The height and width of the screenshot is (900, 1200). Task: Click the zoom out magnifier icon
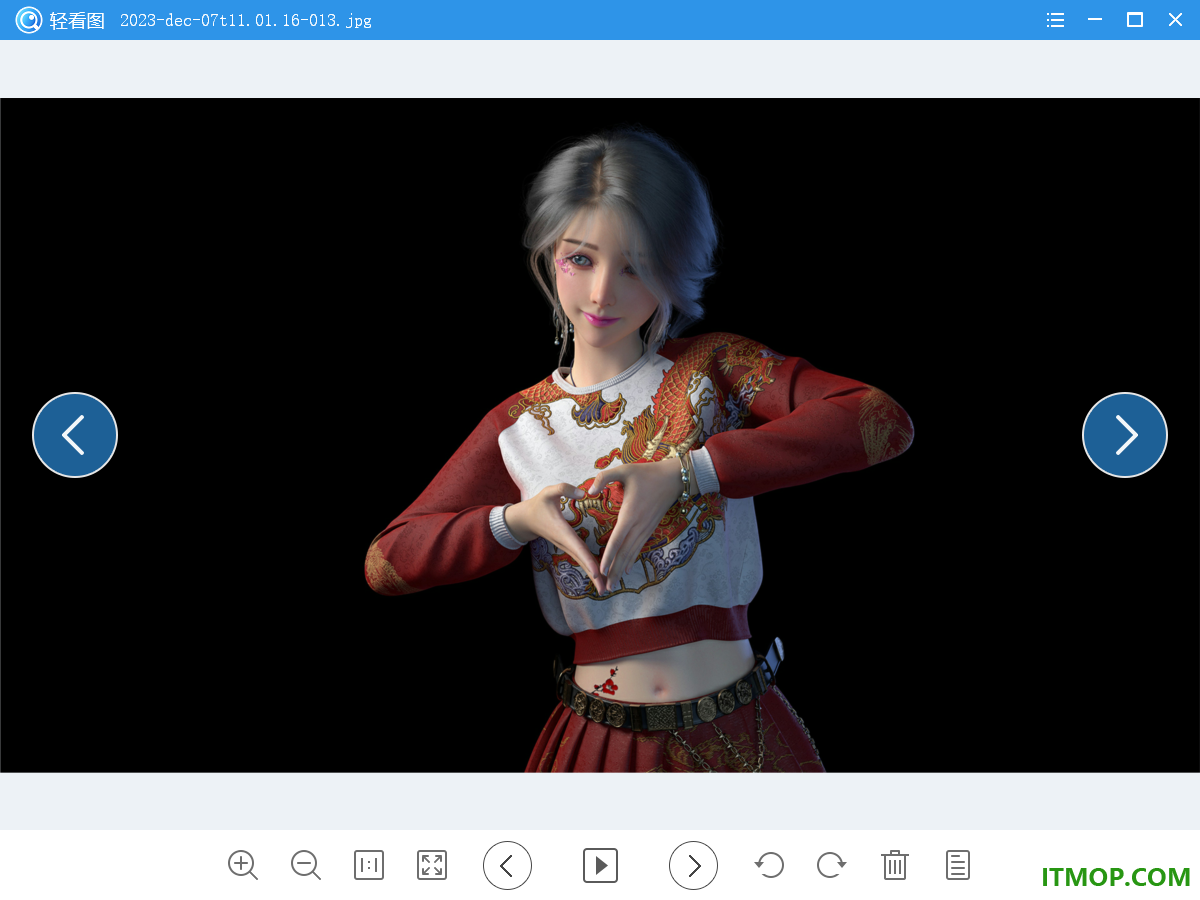click(306, 865)
